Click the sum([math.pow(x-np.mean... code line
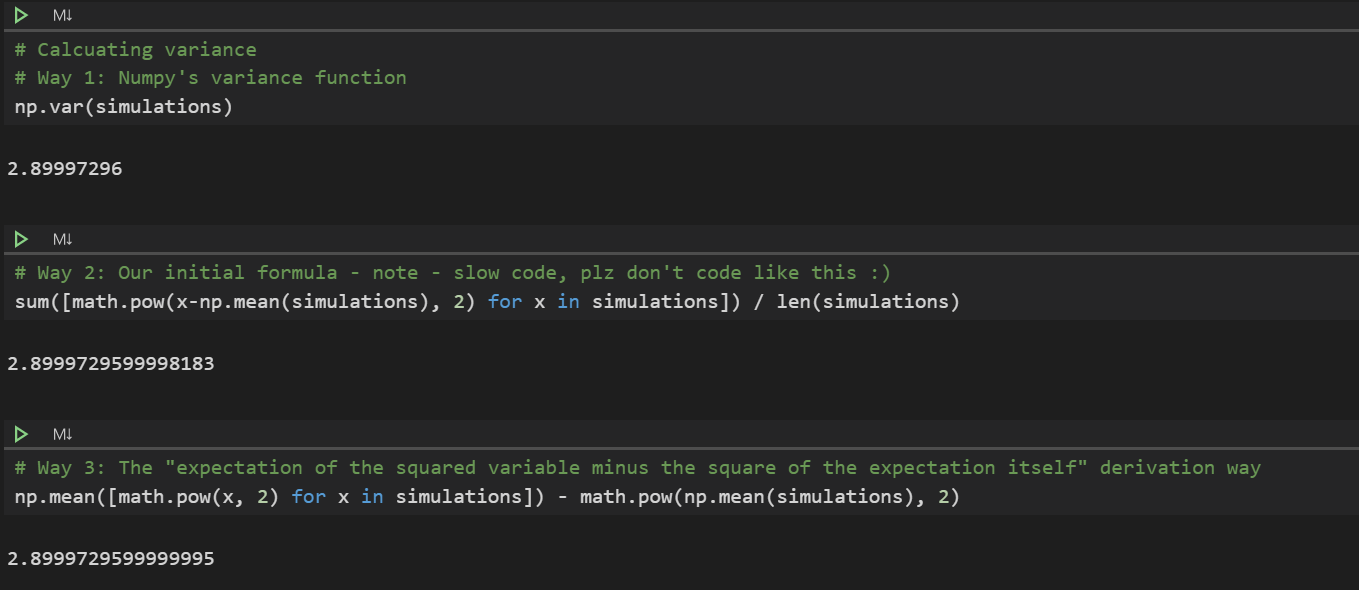This screenshot has height=590, width=1359. [x=487, y=301]
